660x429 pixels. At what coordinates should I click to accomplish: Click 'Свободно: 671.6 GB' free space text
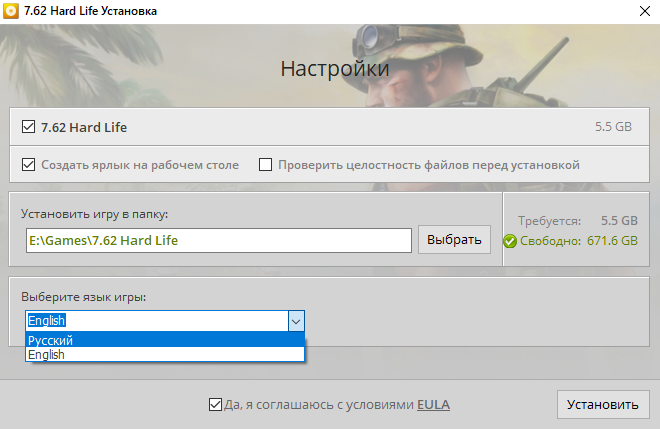[x=579, y=241]
